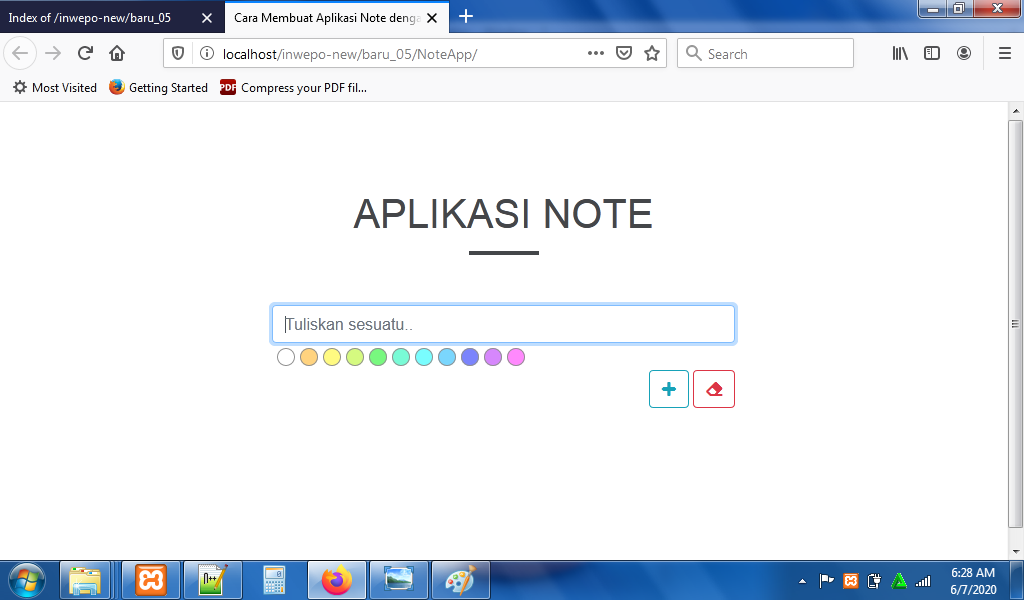Viewport: 1024px width, 600px height.
Task: Open the page actions three-dot menu
Action: (x=596, y=54)
